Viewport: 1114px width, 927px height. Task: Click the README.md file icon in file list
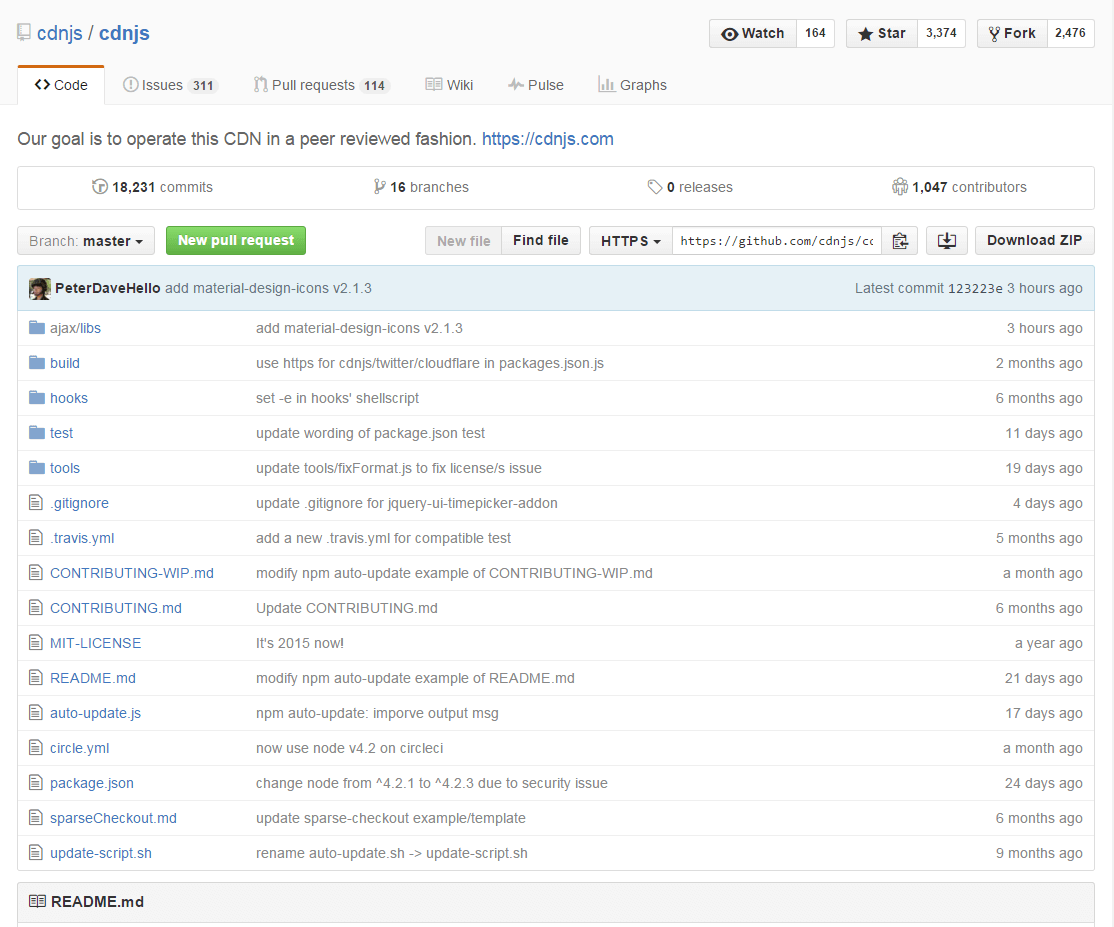pos(36,678)
